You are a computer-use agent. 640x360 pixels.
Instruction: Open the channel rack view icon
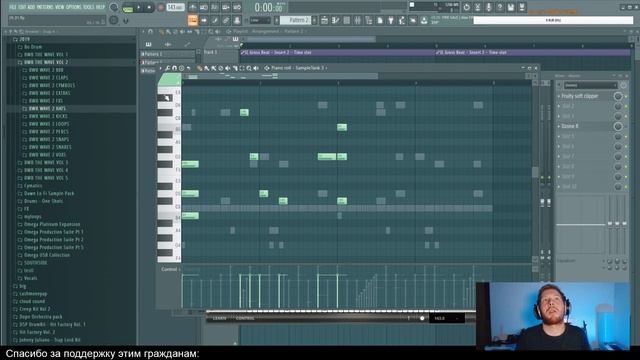click(x=347, y=20)
